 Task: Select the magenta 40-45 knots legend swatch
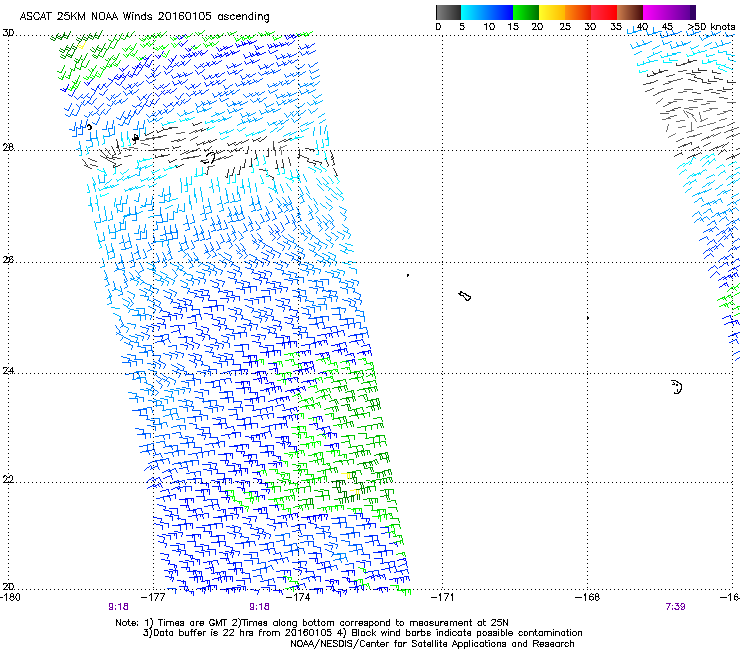pyautogui.click(x=656, y=12)
